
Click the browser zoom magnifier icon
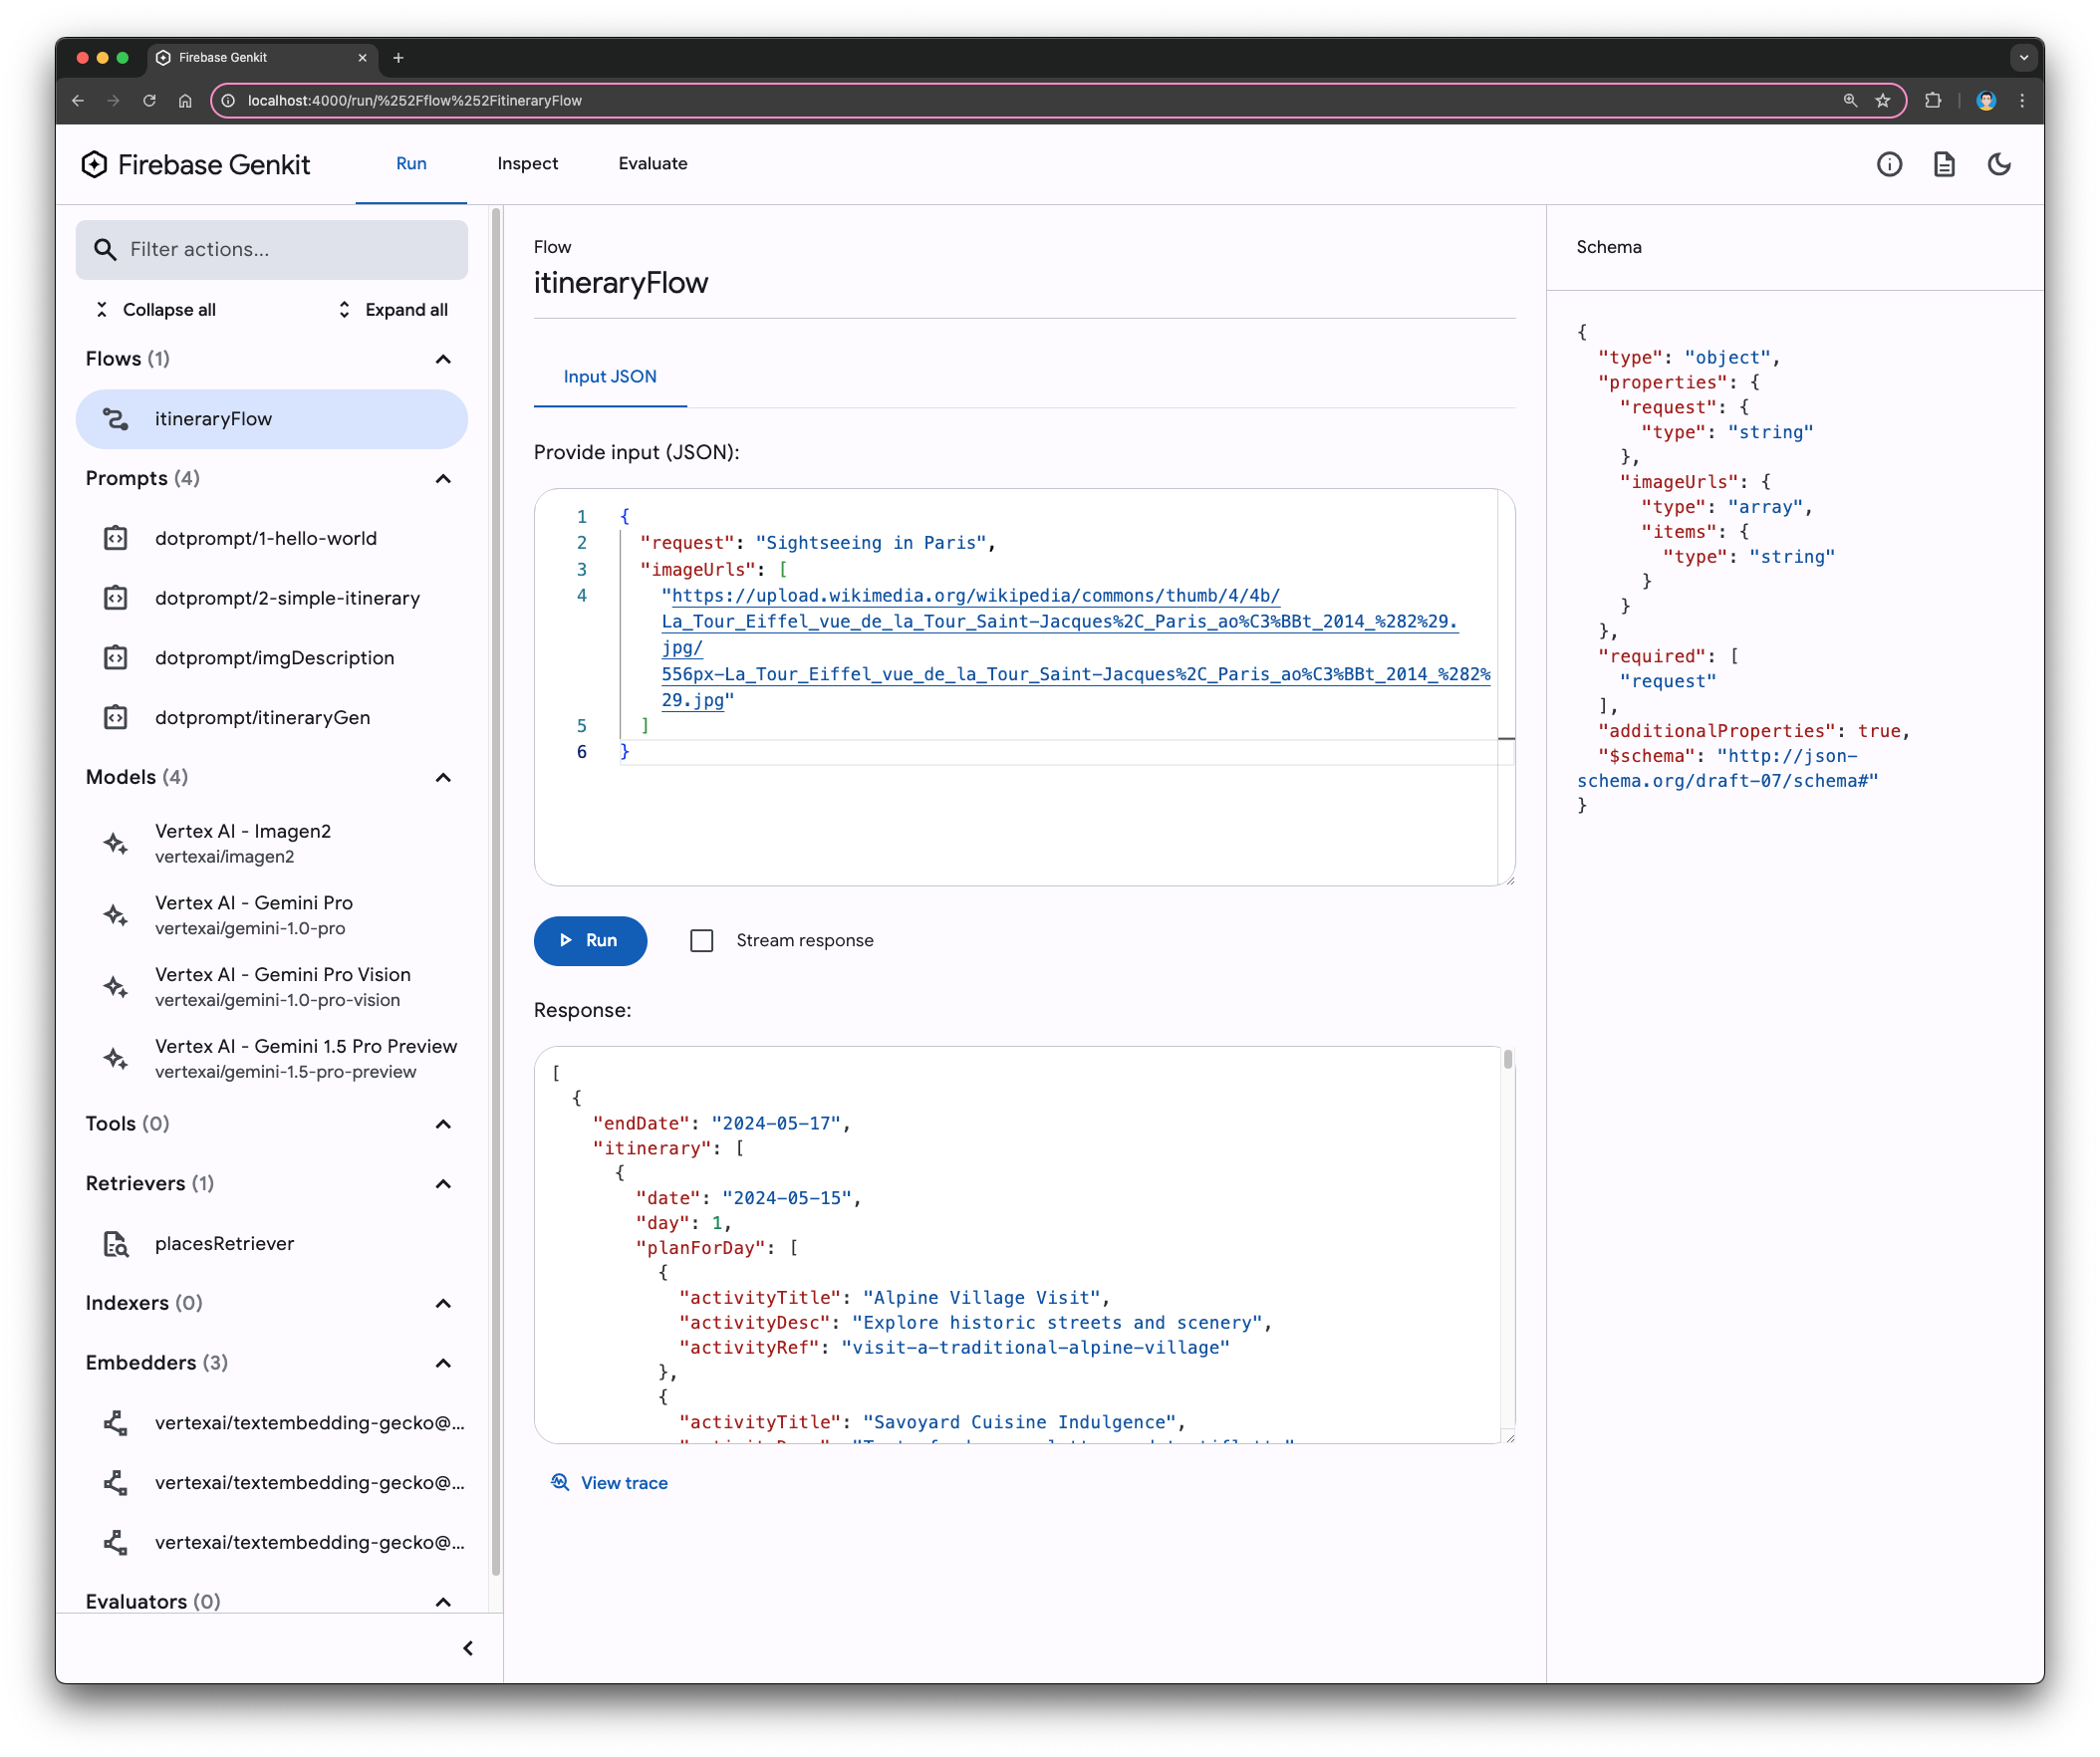coord(1850,100)
